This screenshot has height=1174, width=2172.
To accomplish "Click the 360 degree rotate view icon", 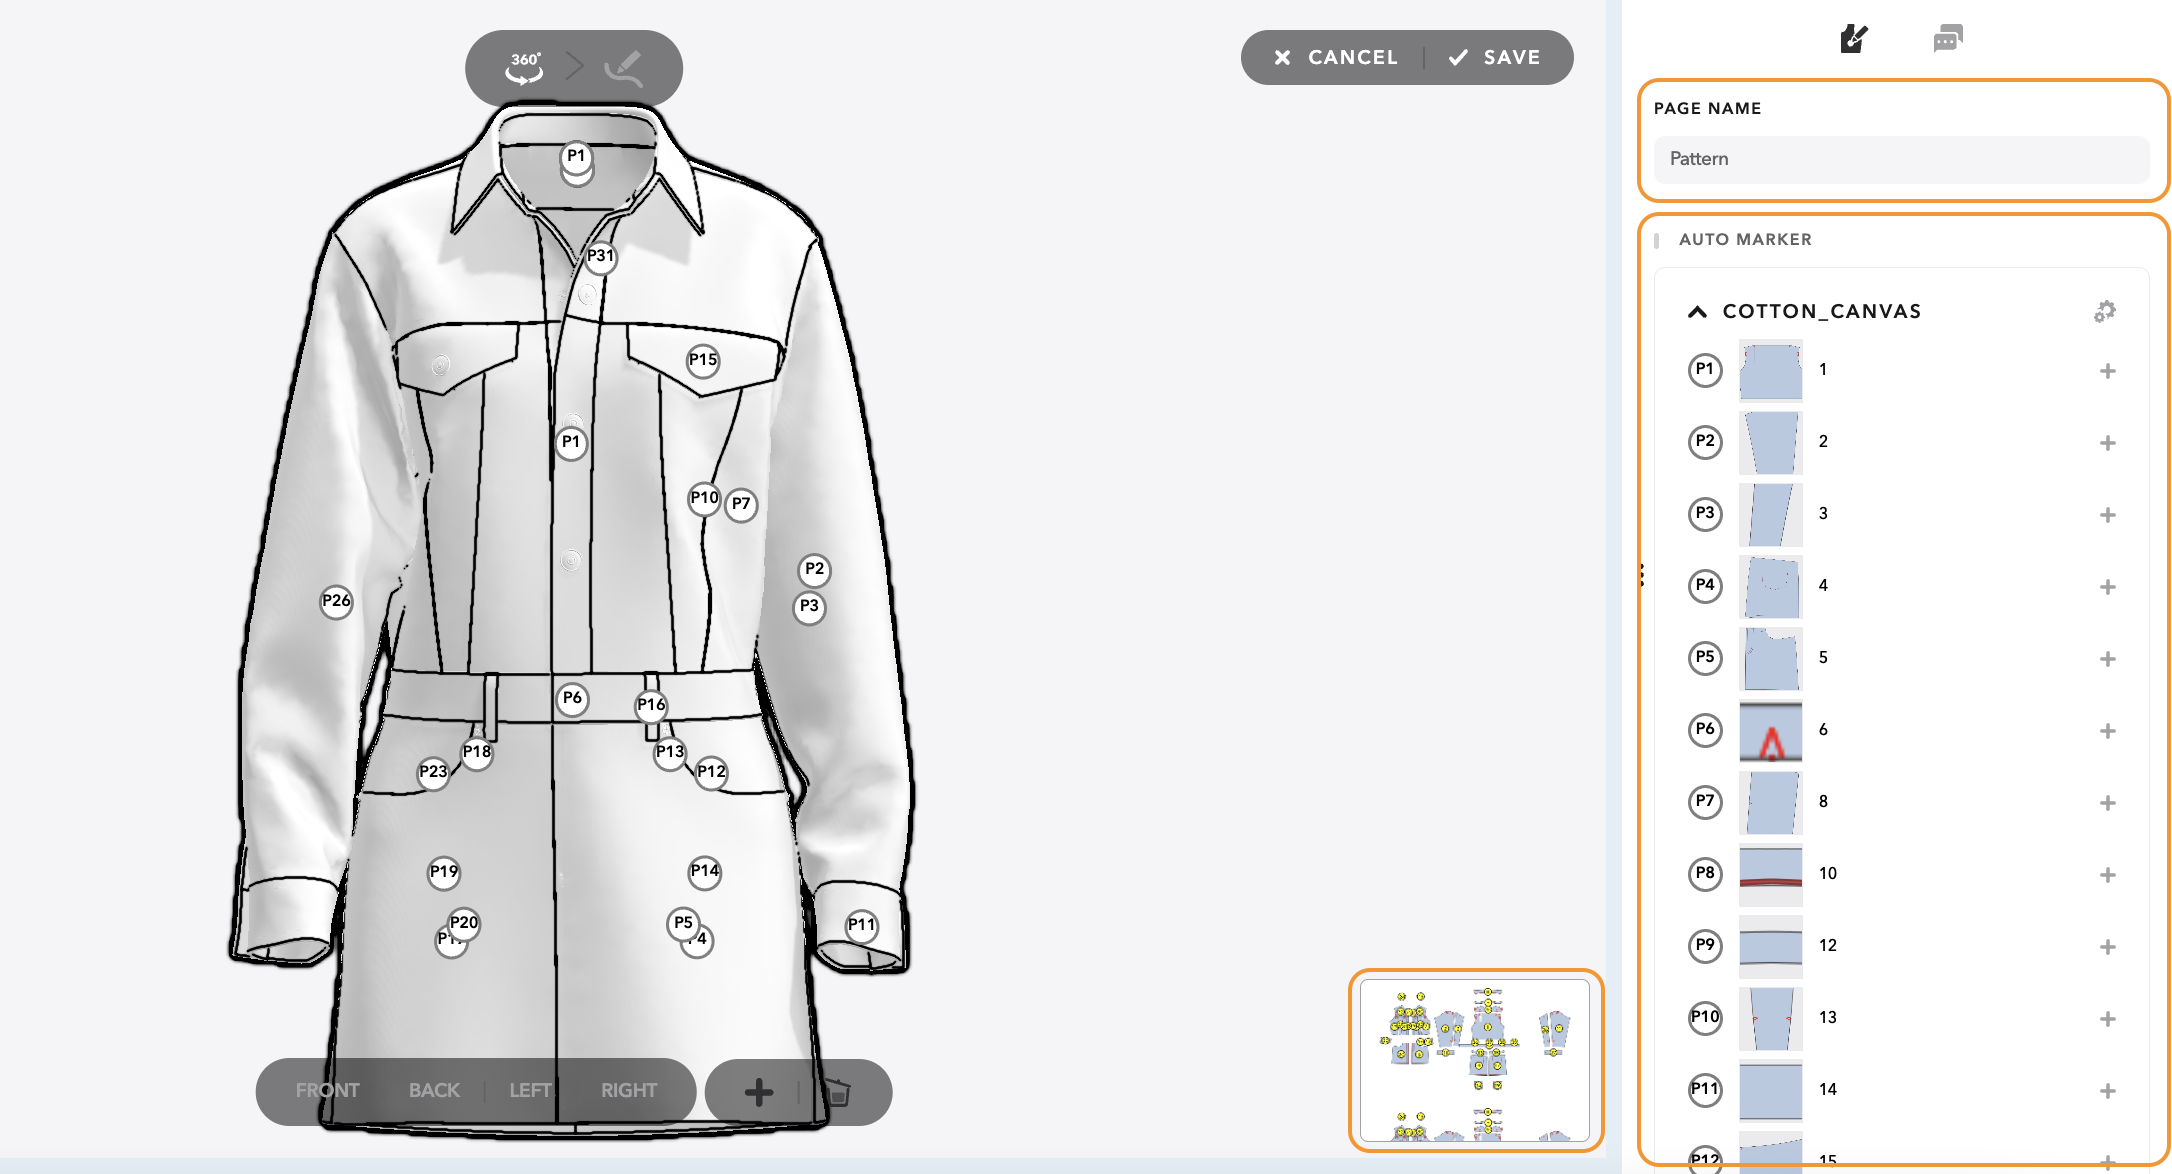I will tap(524, 67).
